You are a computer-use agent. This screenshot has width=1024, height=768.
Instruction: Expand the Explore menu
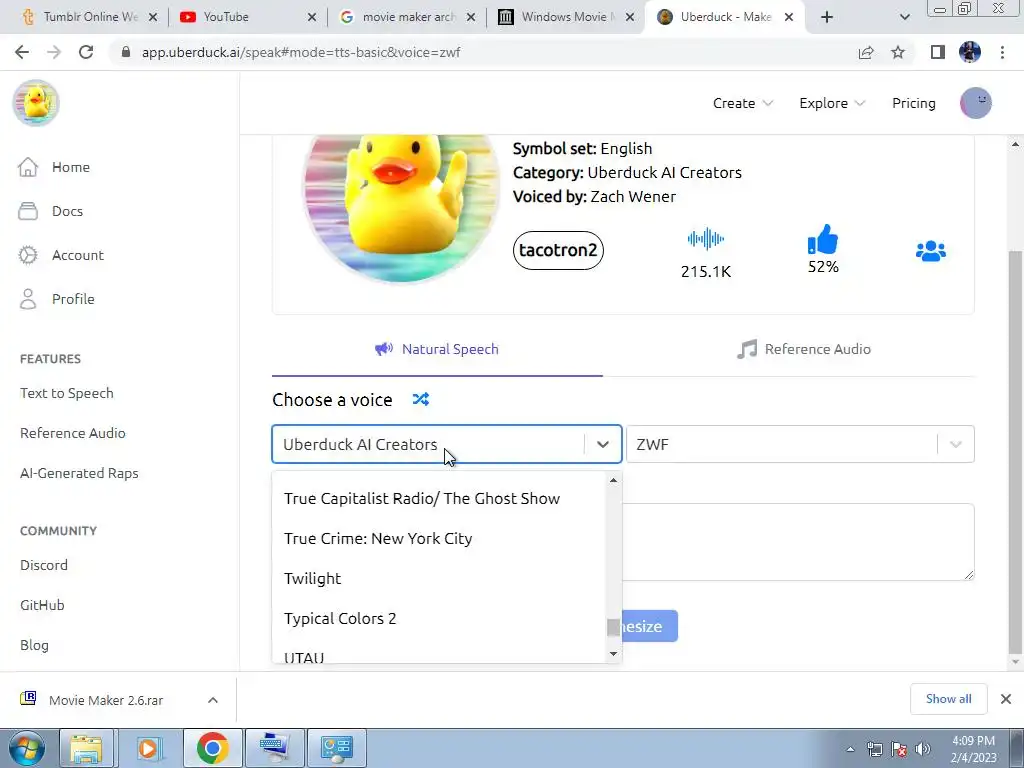pyautogui.click(x=832, y=103)
